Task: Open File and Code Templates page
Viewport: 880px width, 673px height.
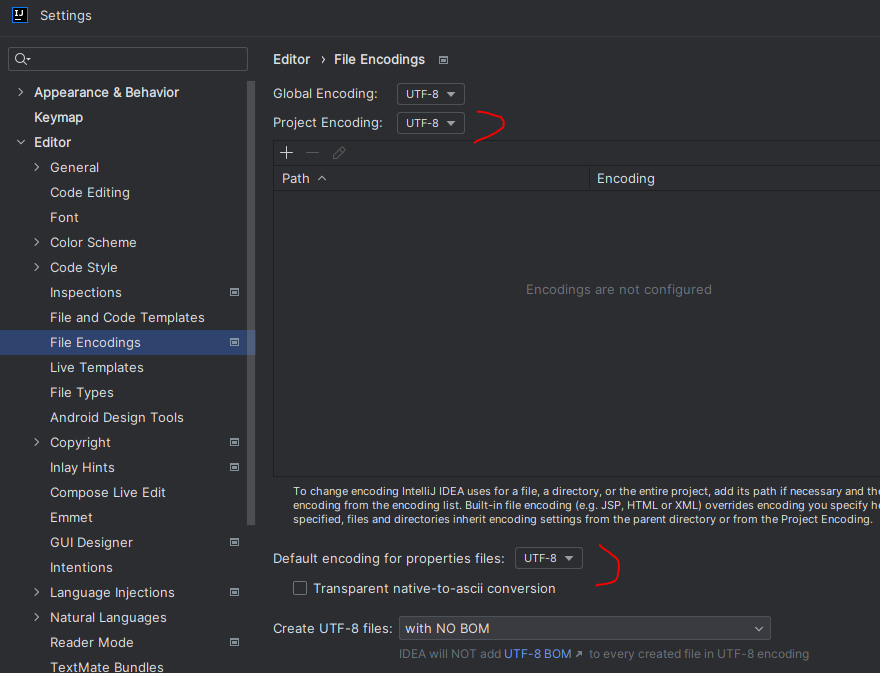Action: click(x=127, y=318)
